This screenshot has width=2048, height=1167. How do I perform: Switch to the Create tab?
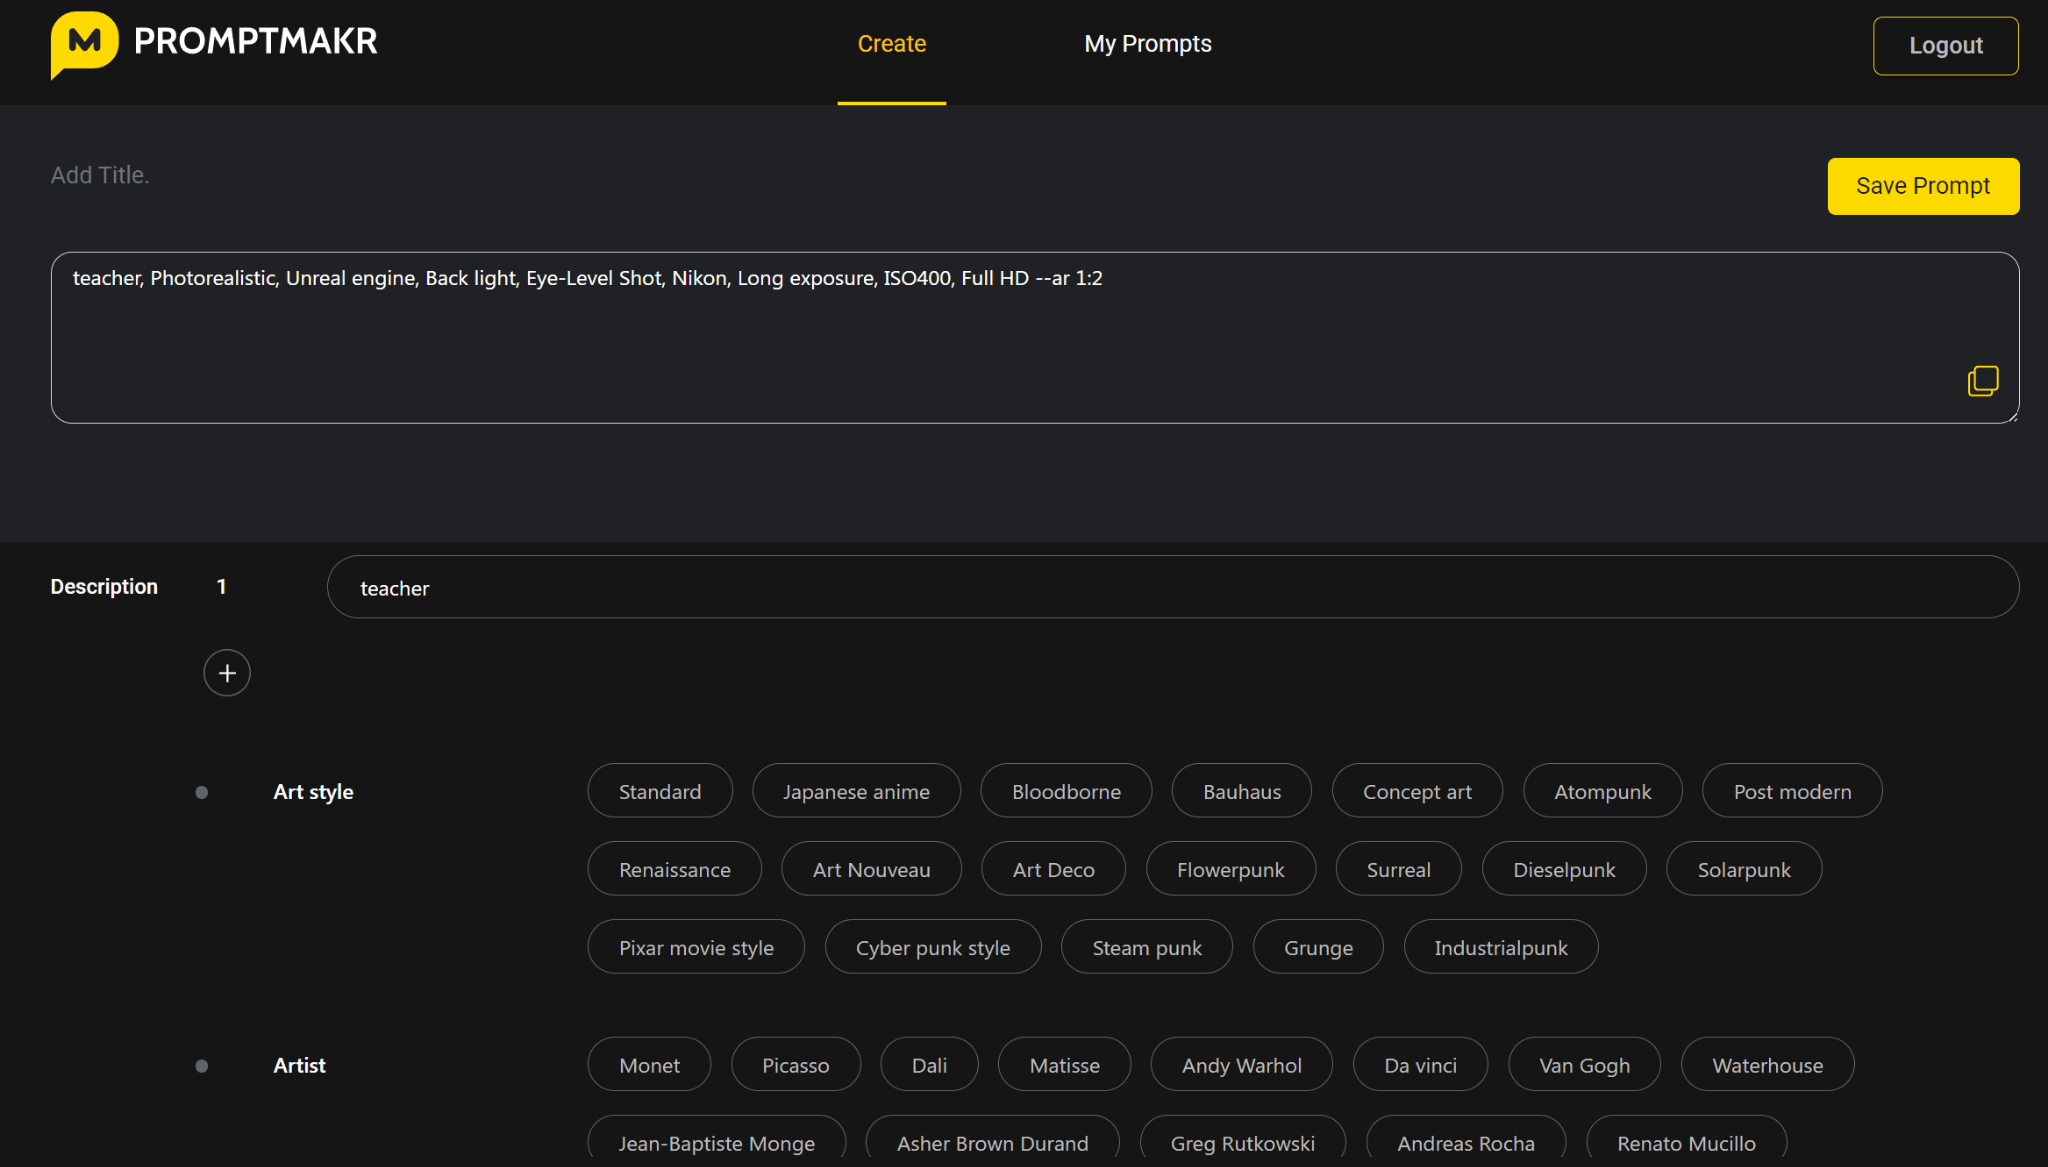click(x=891, y=44)
